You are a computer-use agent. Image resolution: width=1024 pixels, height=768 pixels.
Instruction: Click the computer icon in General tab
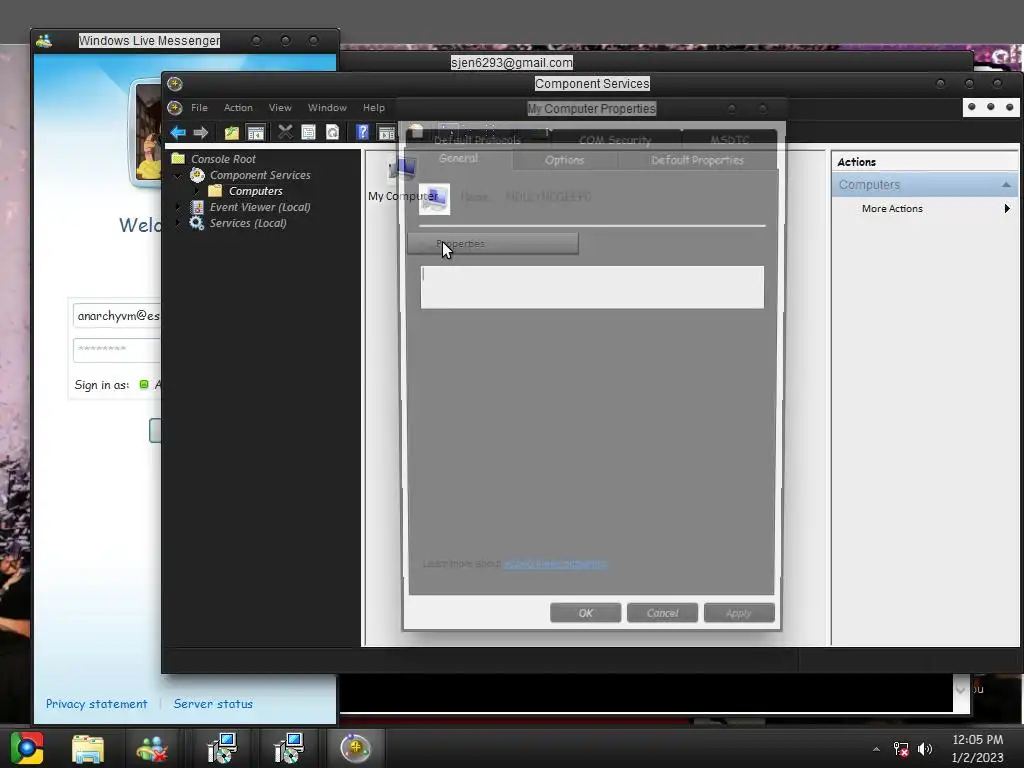pos(434,199)
